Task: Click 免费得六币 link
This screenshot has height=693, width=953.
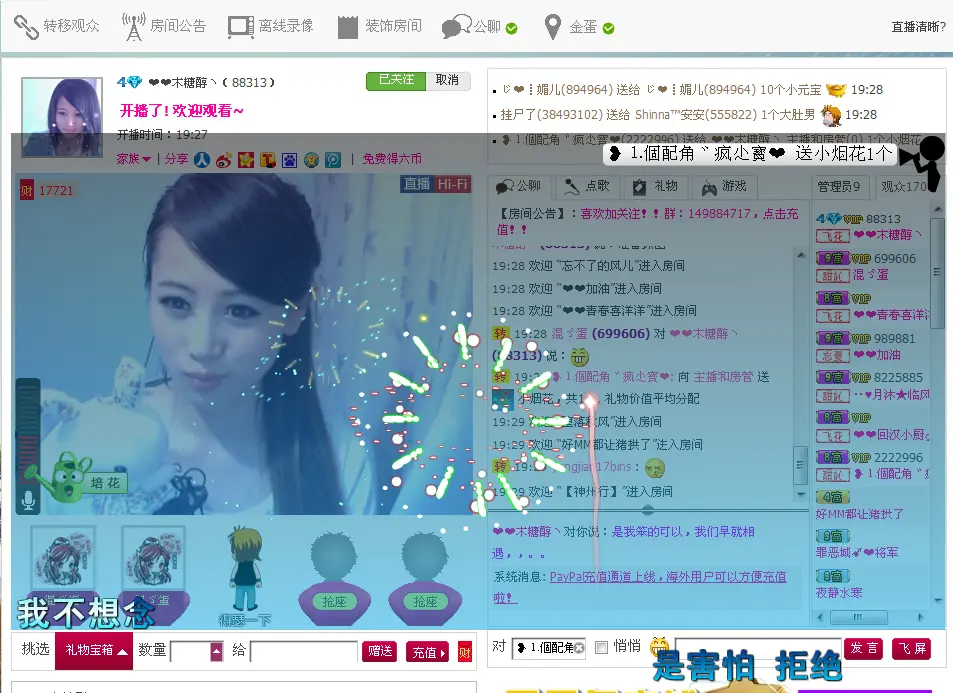Action: click(x=392, y=159)
